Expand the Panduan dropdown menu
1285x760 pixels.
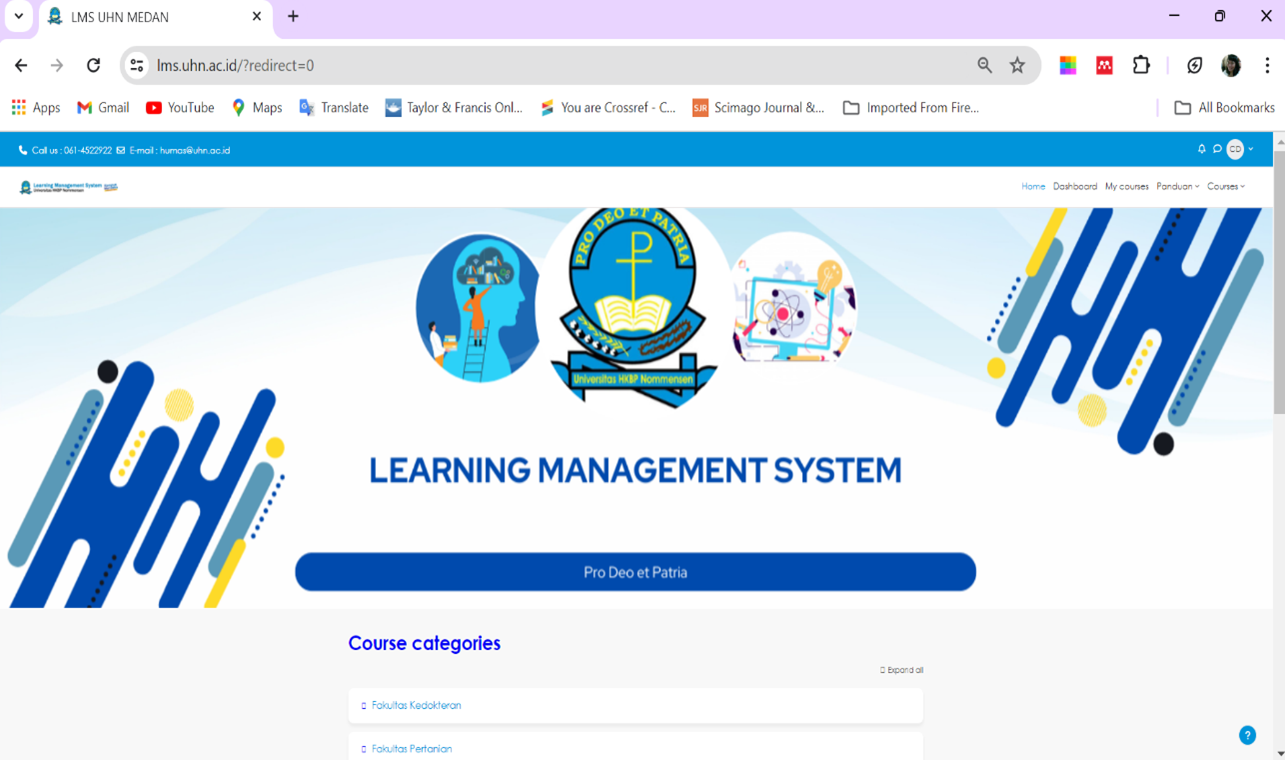(1178, 186)
